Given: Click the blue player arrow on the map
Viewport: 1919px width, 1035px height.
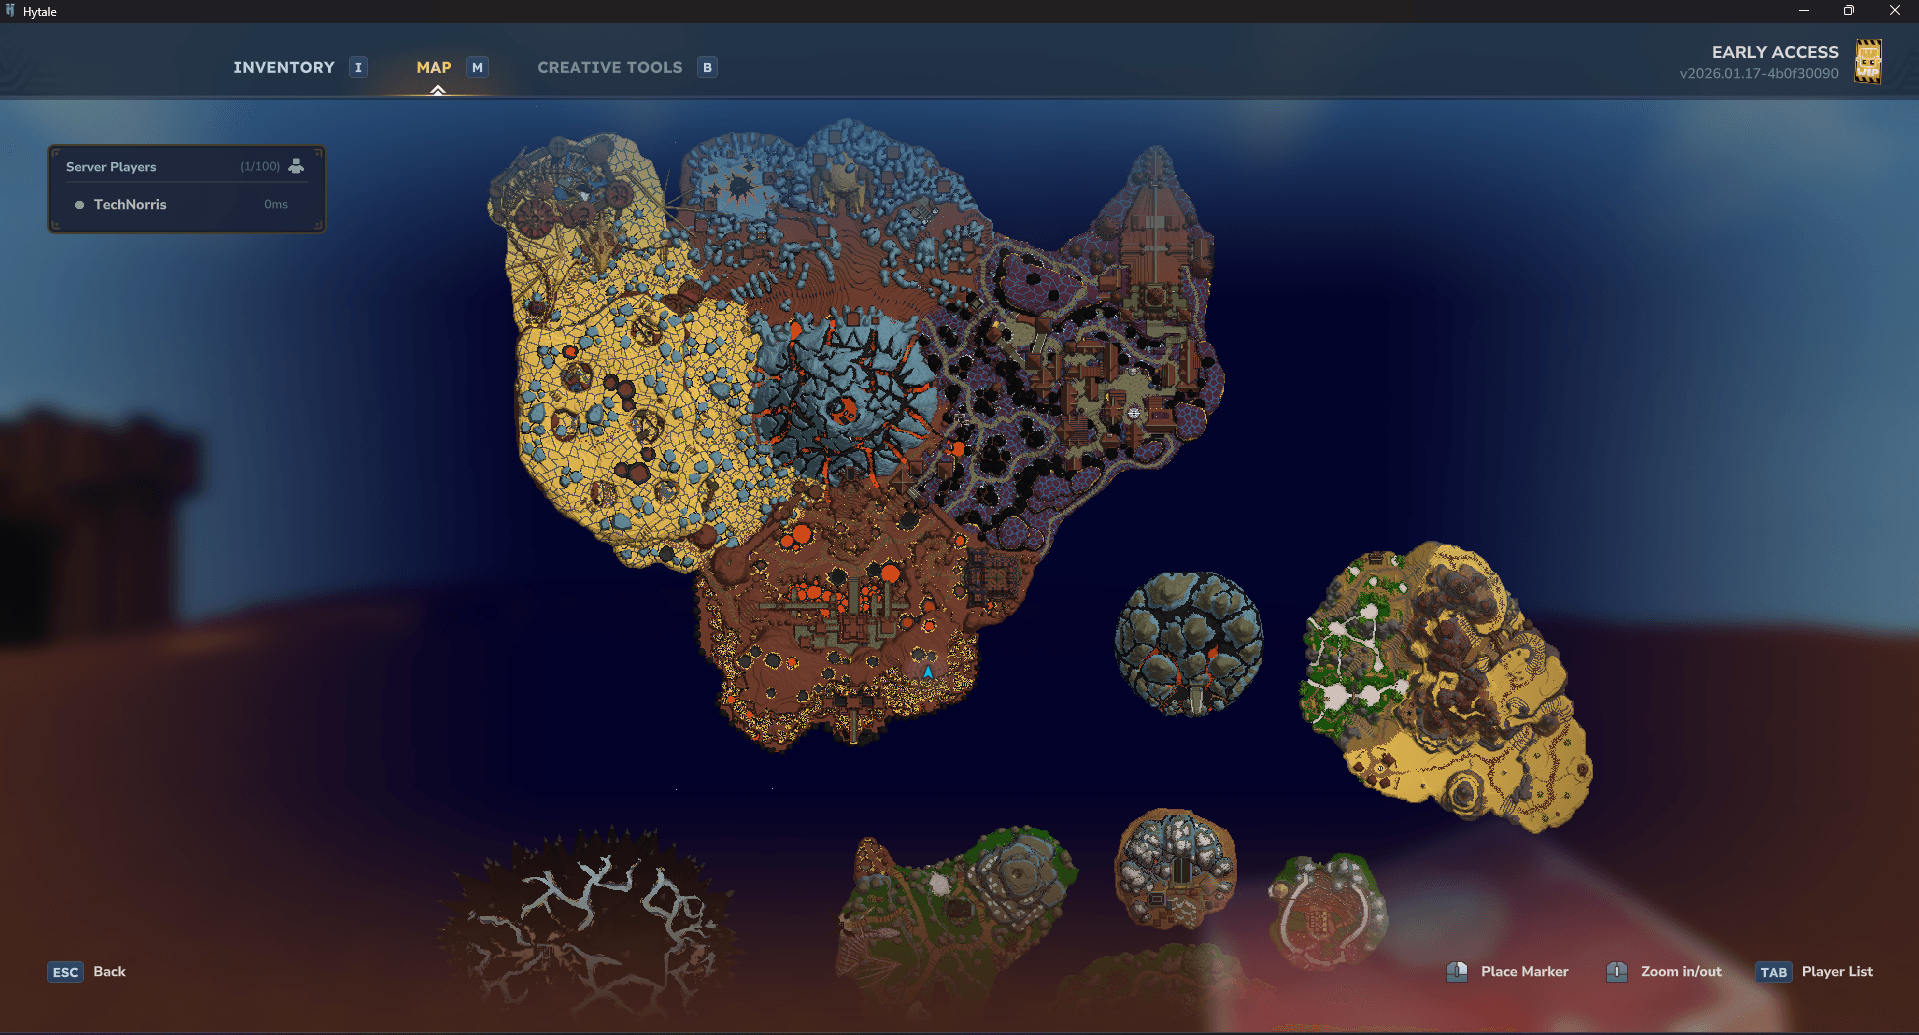Looking at the screenshot, I should tap(927, 672).
